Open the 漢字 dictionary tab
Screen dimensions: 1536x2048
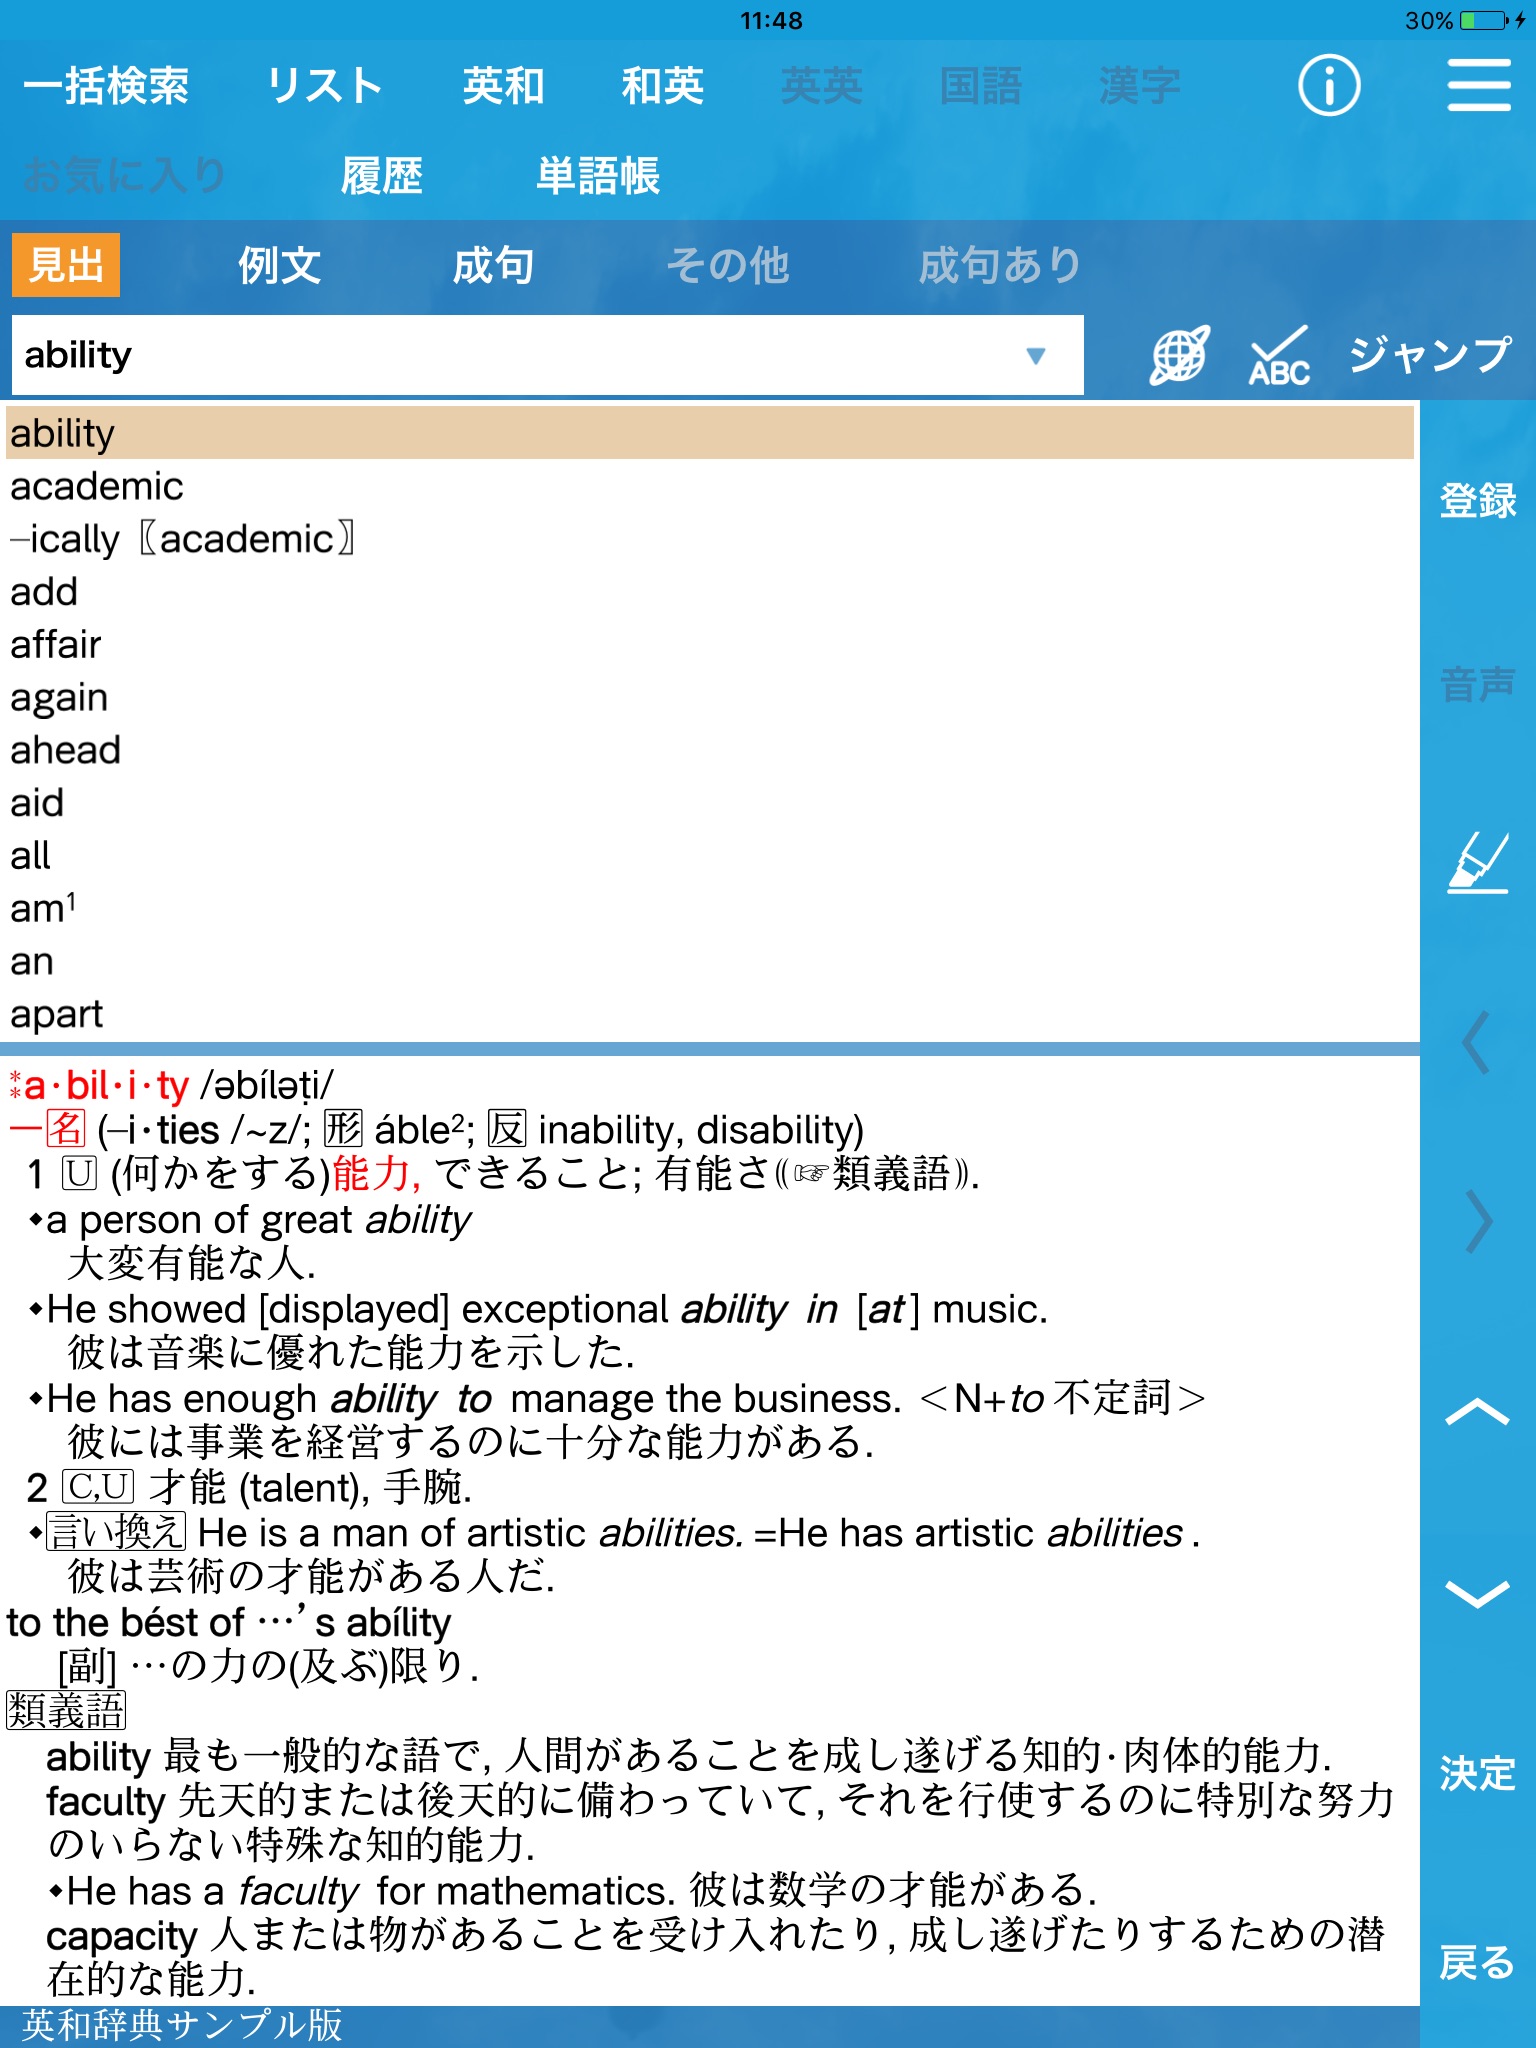[x=1140, y=86]
